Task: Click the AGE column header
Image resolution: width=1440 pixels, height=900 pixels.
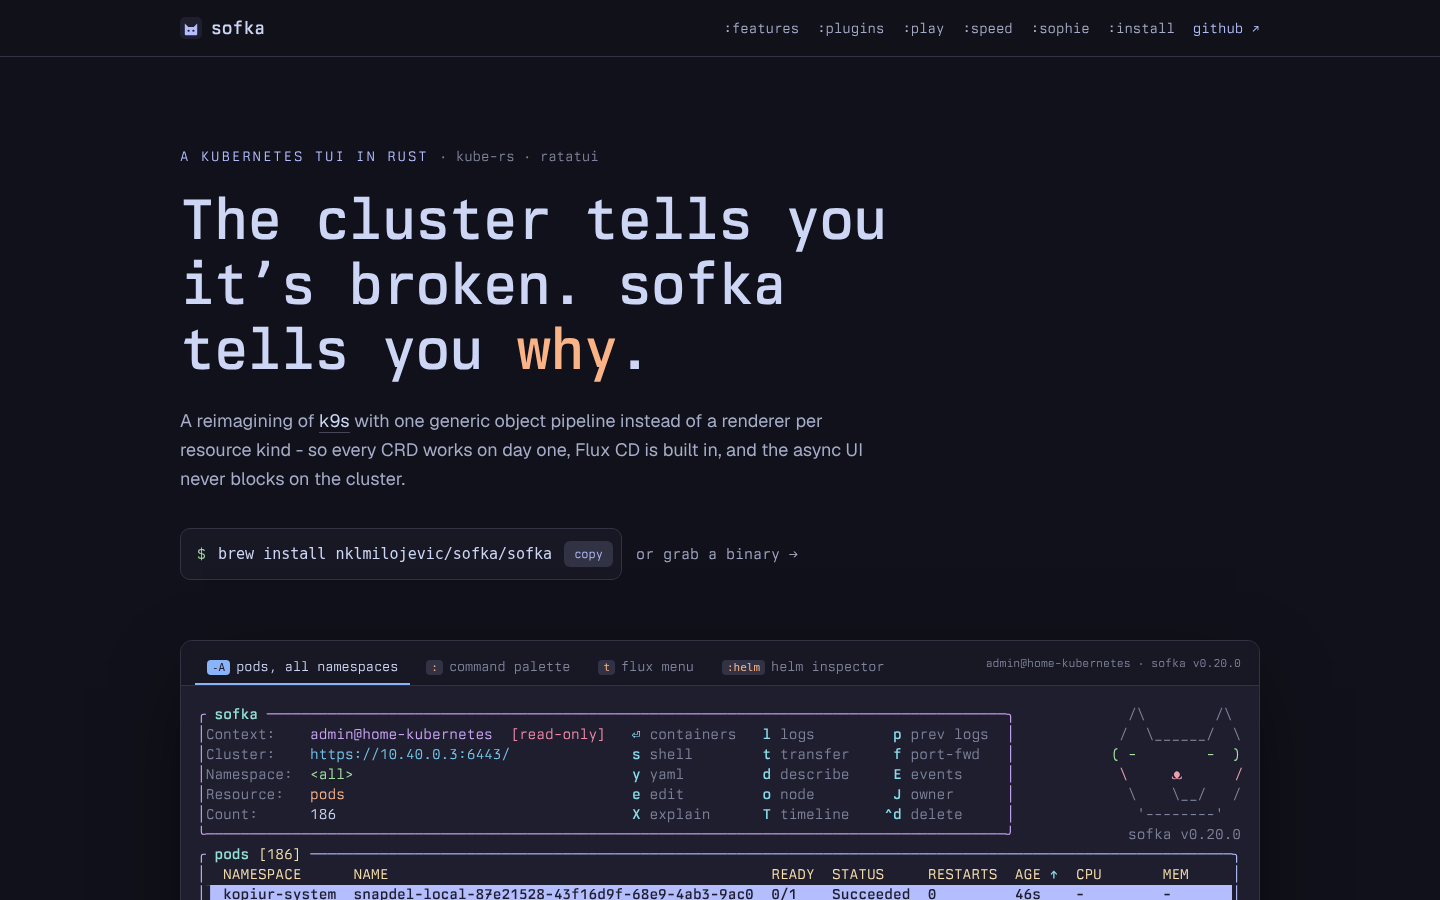Action: (1028, 874)
